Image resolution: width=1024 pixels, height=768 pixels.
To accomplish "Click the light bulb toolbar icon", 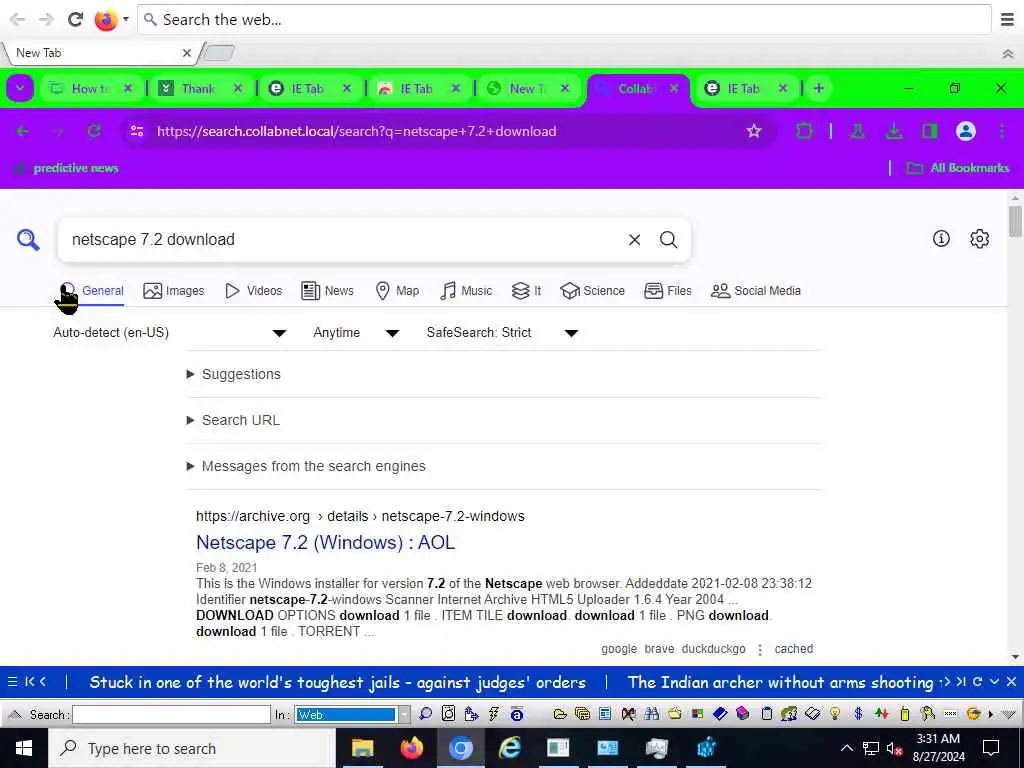I will click(x=835, y=714).
